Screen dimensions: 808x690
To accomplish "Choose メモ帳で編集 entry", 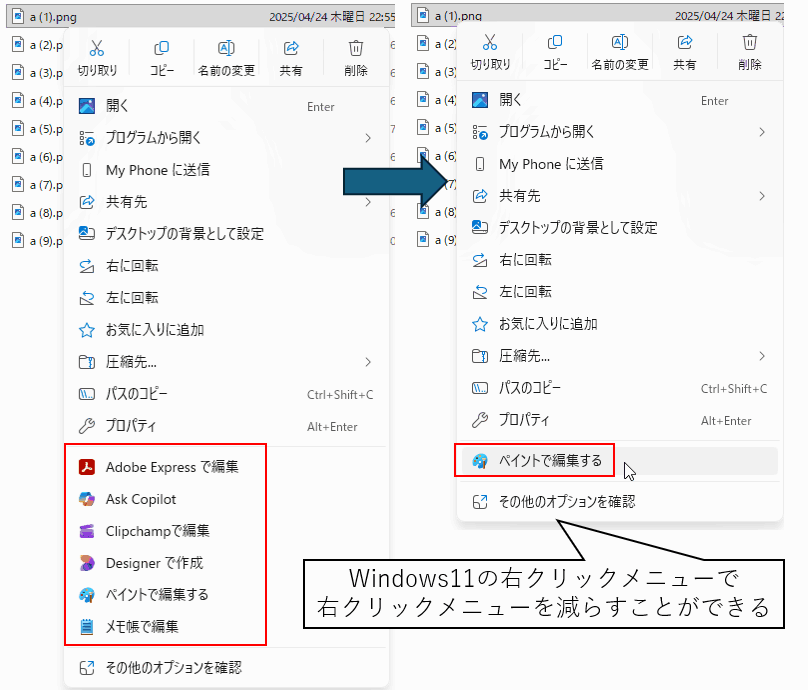I will pyautogui.click(x=227, y=627).
